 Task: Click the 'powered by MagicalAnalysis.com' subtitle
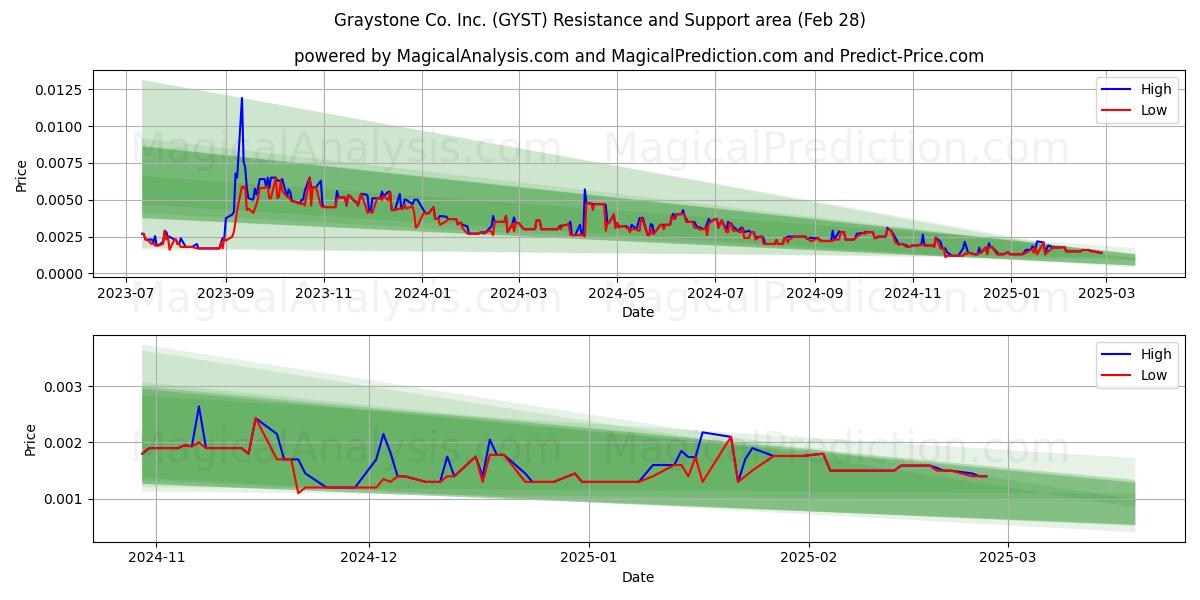tap(638, 56)
